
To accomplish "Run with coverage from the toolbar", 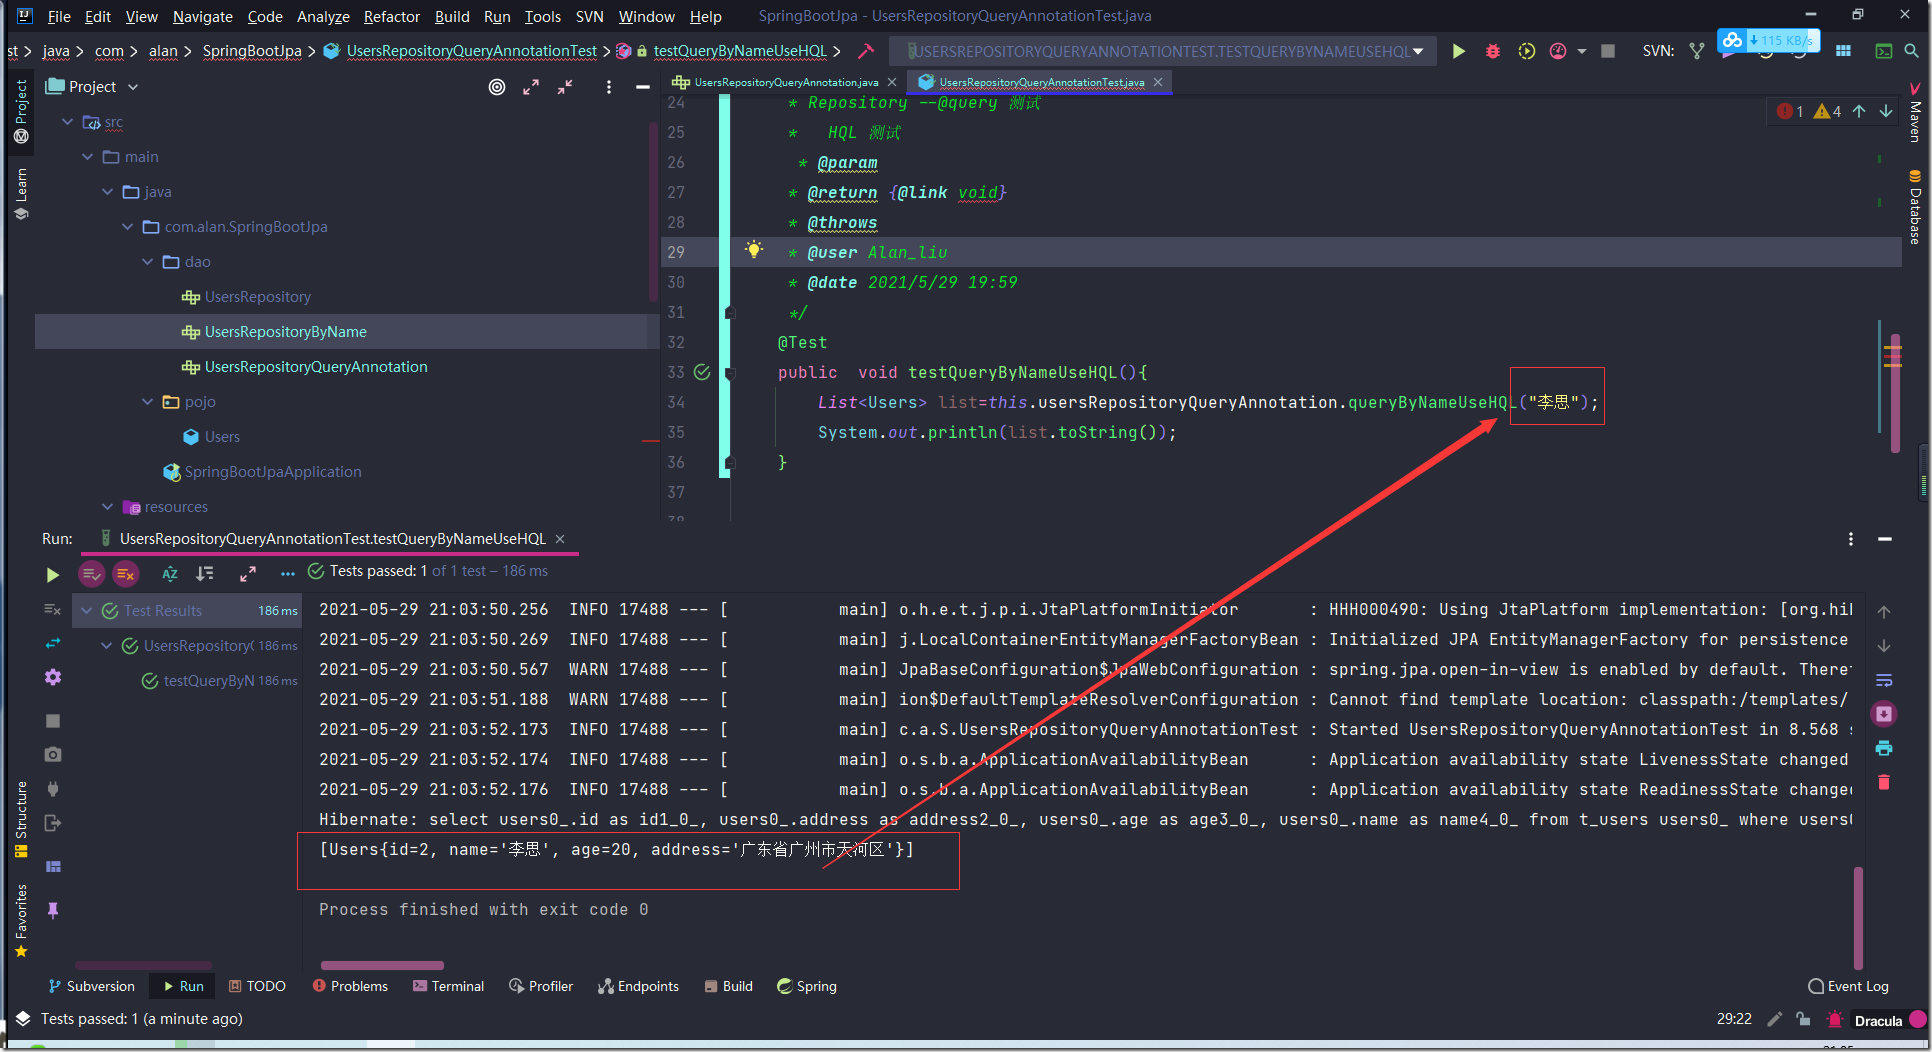I will point(1526,51).
